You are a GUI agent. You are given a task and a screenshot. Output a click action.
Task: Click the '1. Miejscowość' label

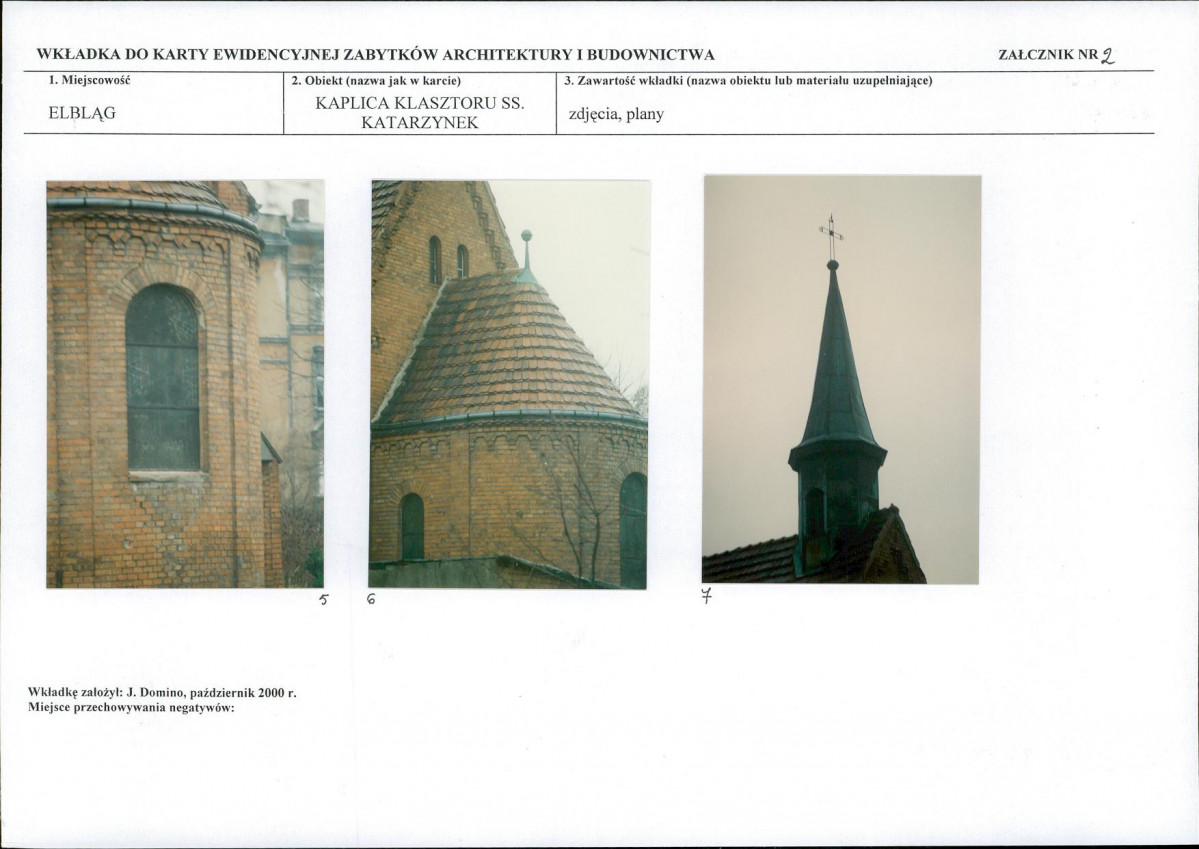(x=89, y=80)
